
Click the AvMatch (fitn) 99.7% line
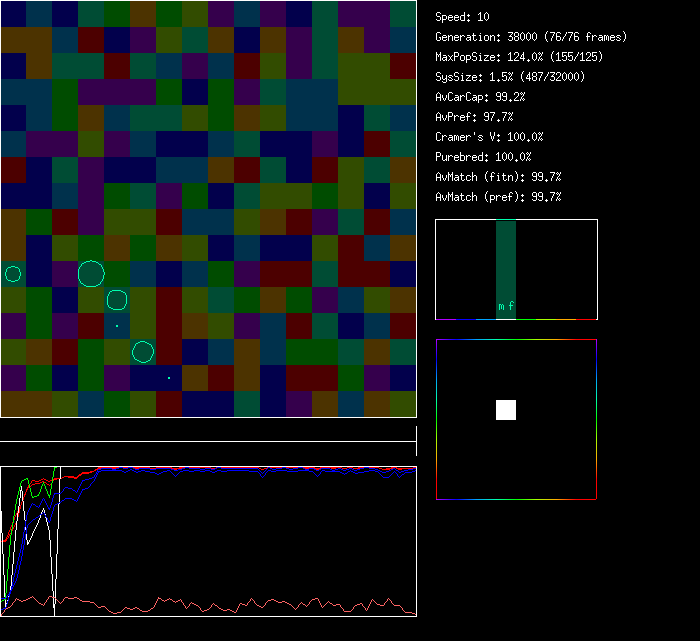tap(498, 177)
